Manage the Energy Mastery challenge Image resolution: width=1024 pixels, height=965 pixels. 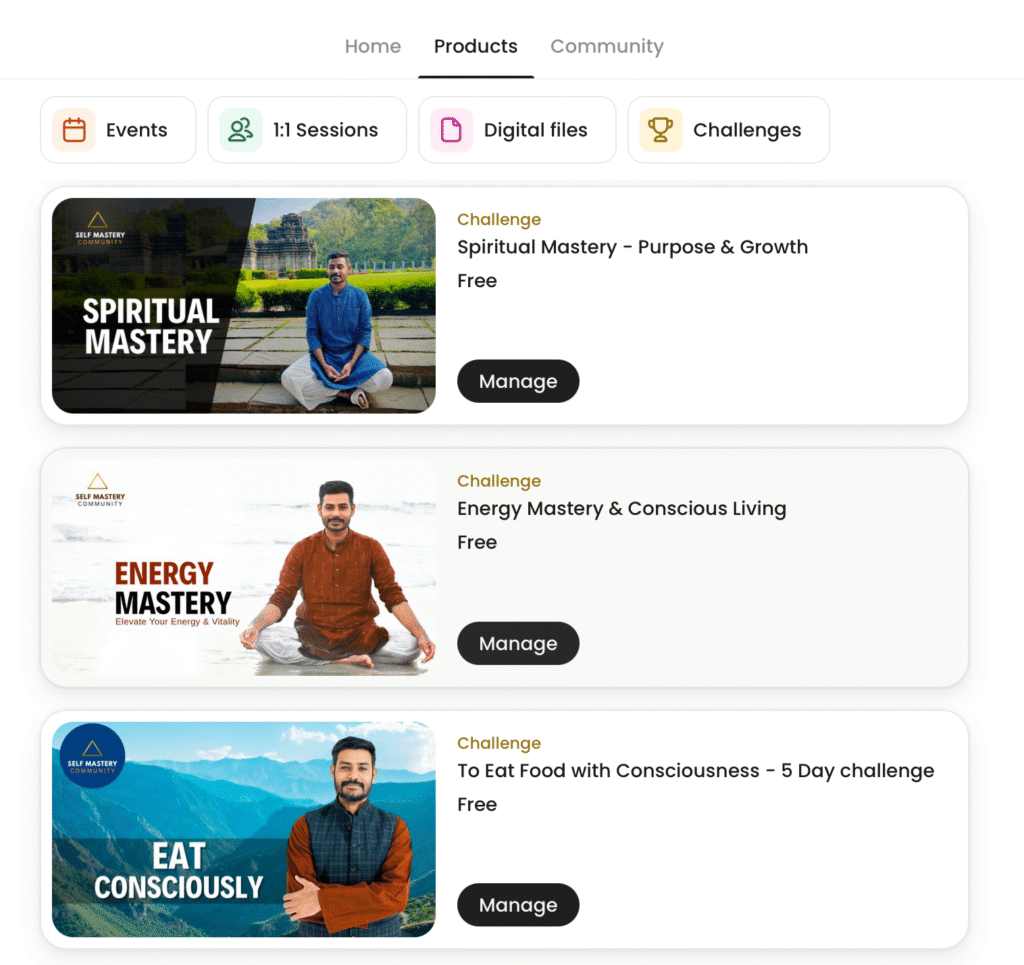(518, 643)
